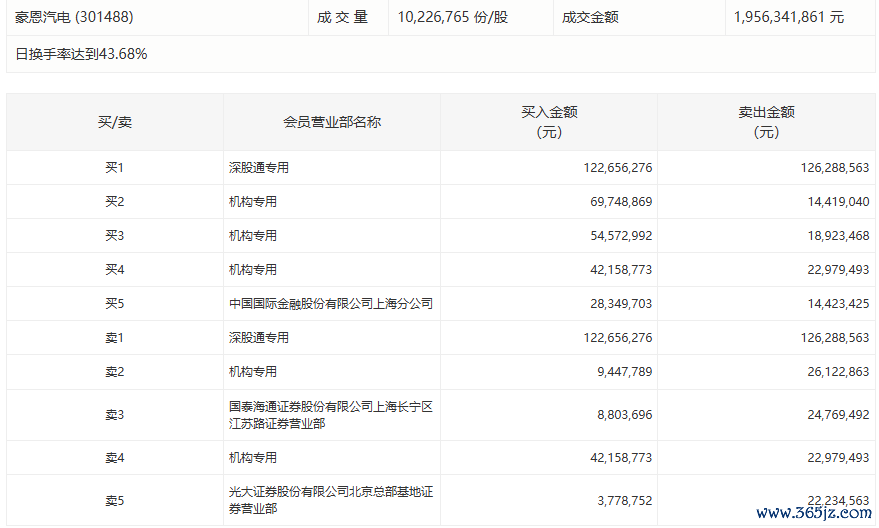
Task: Click 机构专用 in the 买2 row
Action: click(253, 202)
